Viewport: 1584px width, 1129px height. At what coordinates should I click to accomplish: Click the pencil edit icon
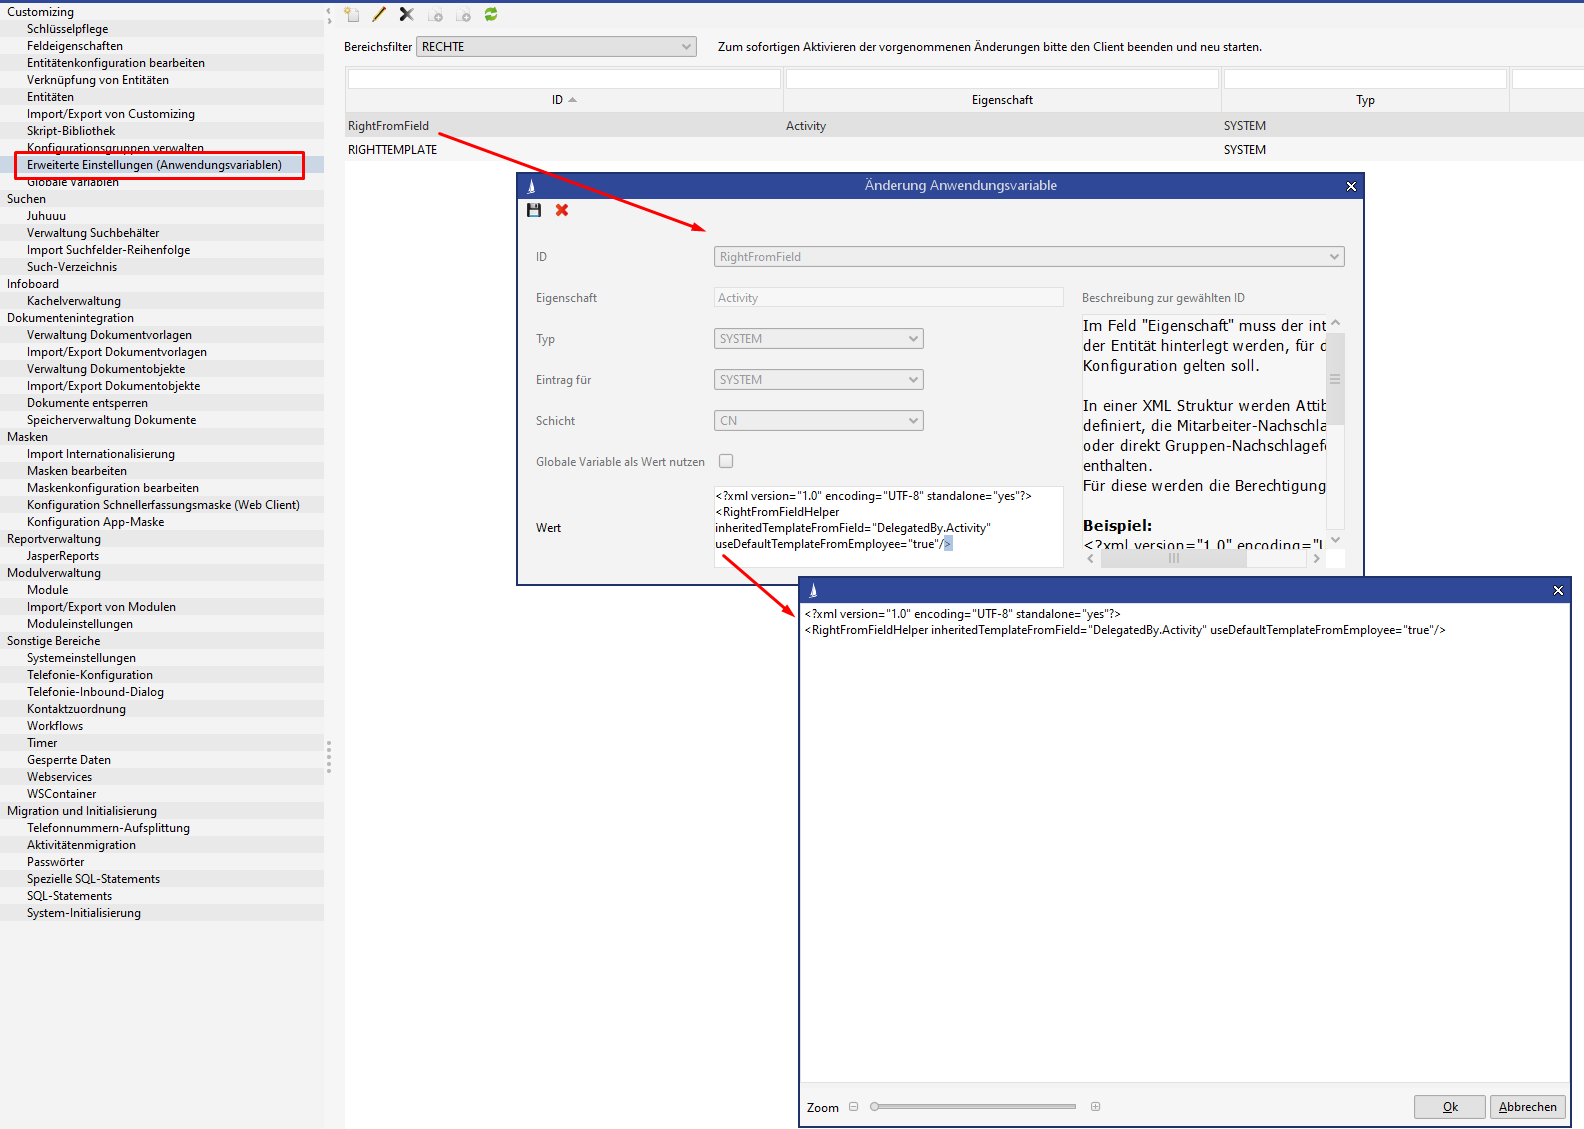(x=379, y=15)
